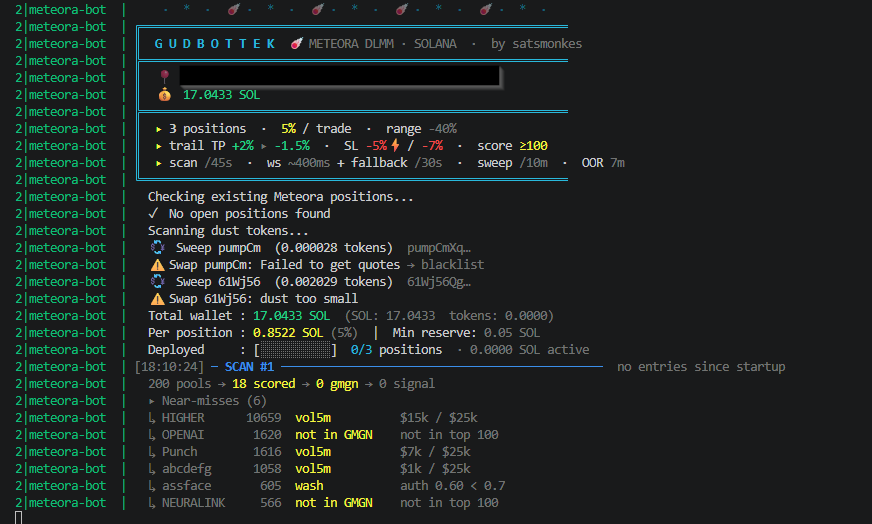Click 'wash' reason on assface row
This screenshot has height=524, width=872.
pyautogui.click(x=309, y=486)
